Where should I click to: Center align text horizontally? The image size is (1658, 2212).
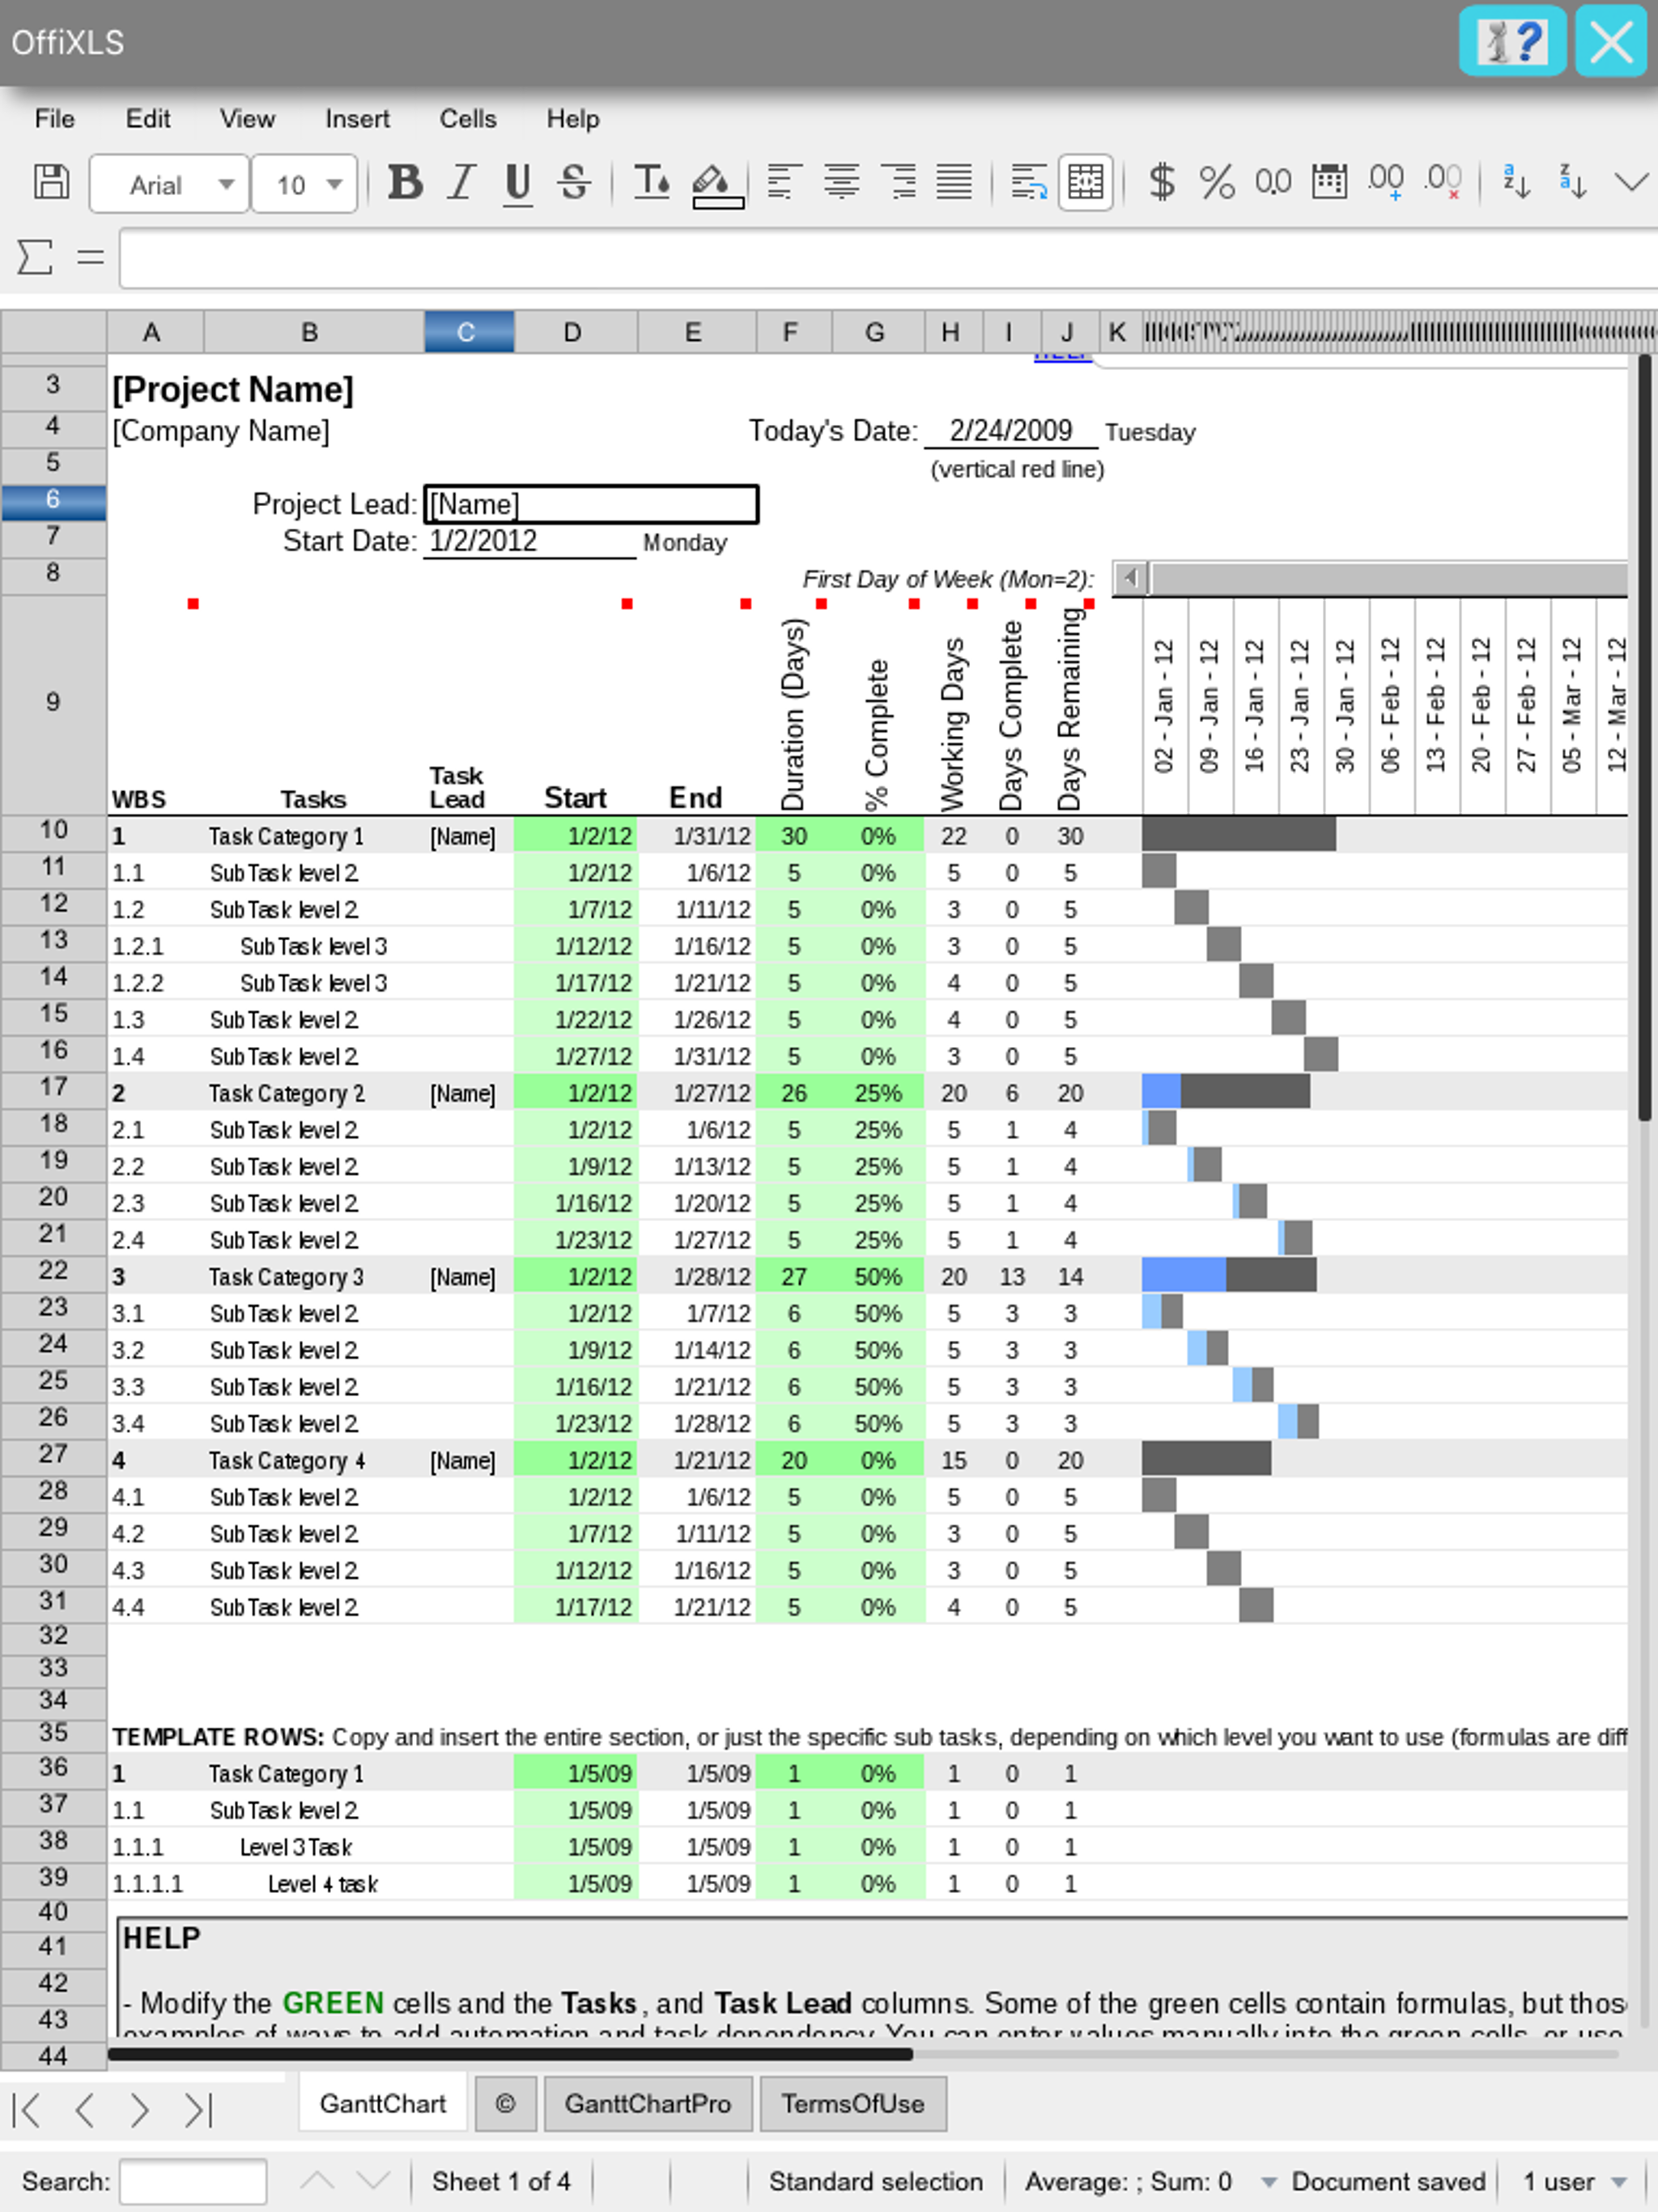(841, 183)
